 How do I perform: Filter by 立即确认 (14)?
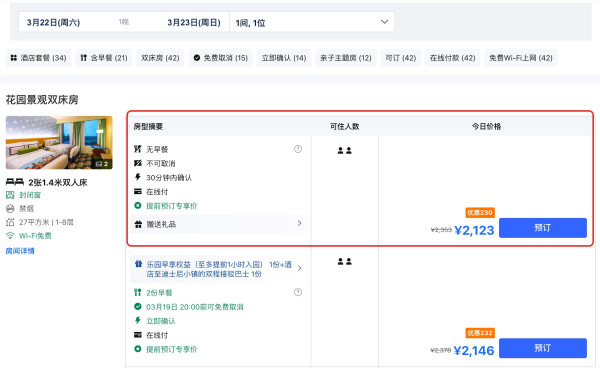(x=284, y=58)
